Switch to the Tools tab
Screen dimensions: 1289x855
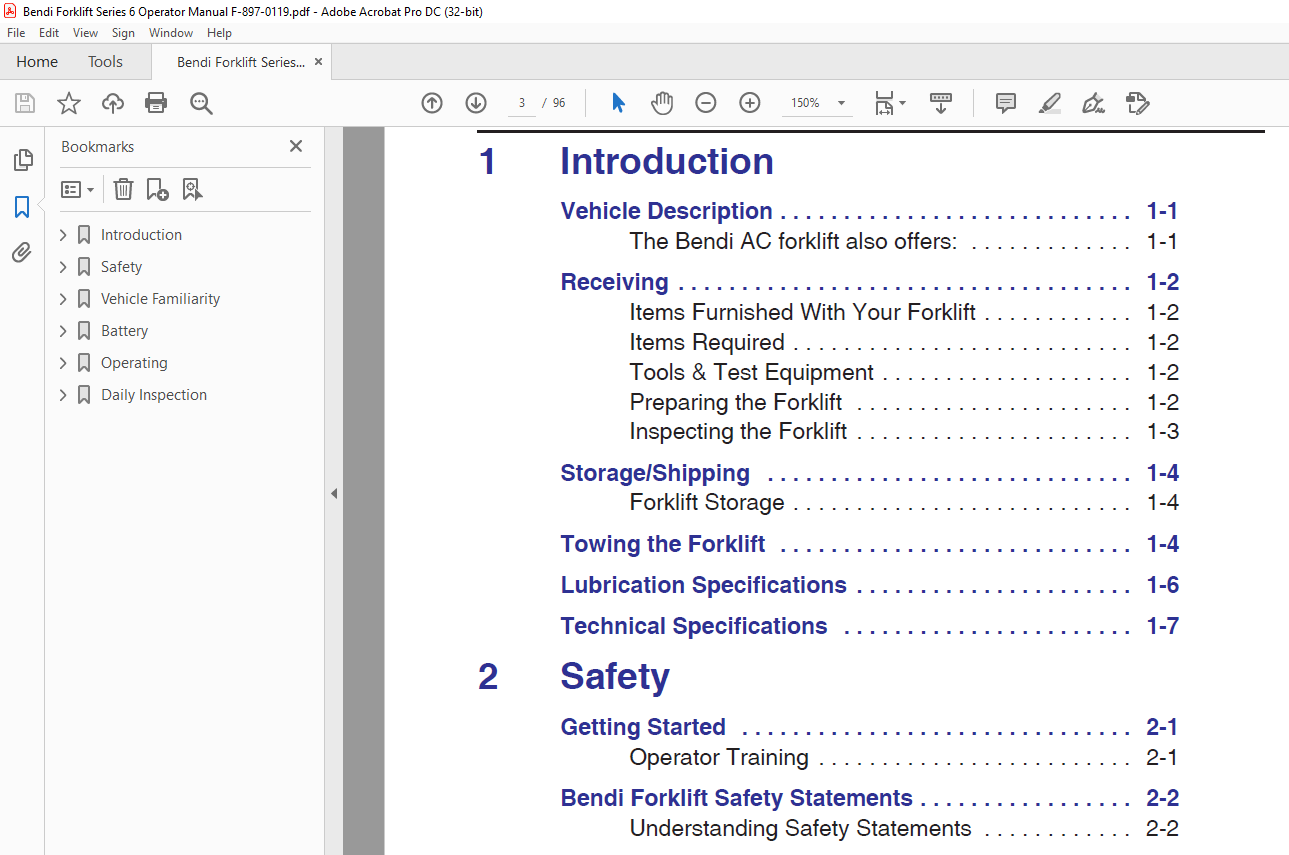coord(105,62)
